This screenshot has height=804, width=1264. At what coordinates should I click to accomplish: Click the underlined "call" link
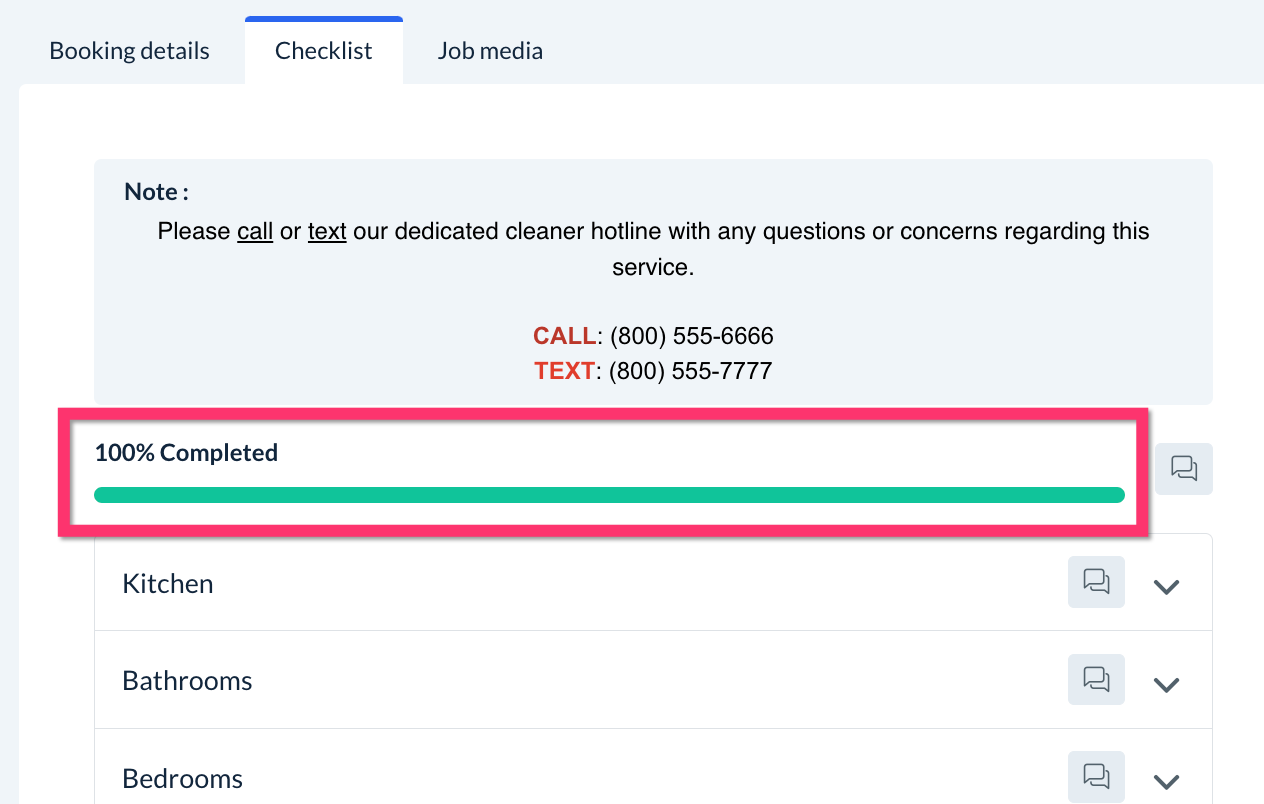(255, 232)
